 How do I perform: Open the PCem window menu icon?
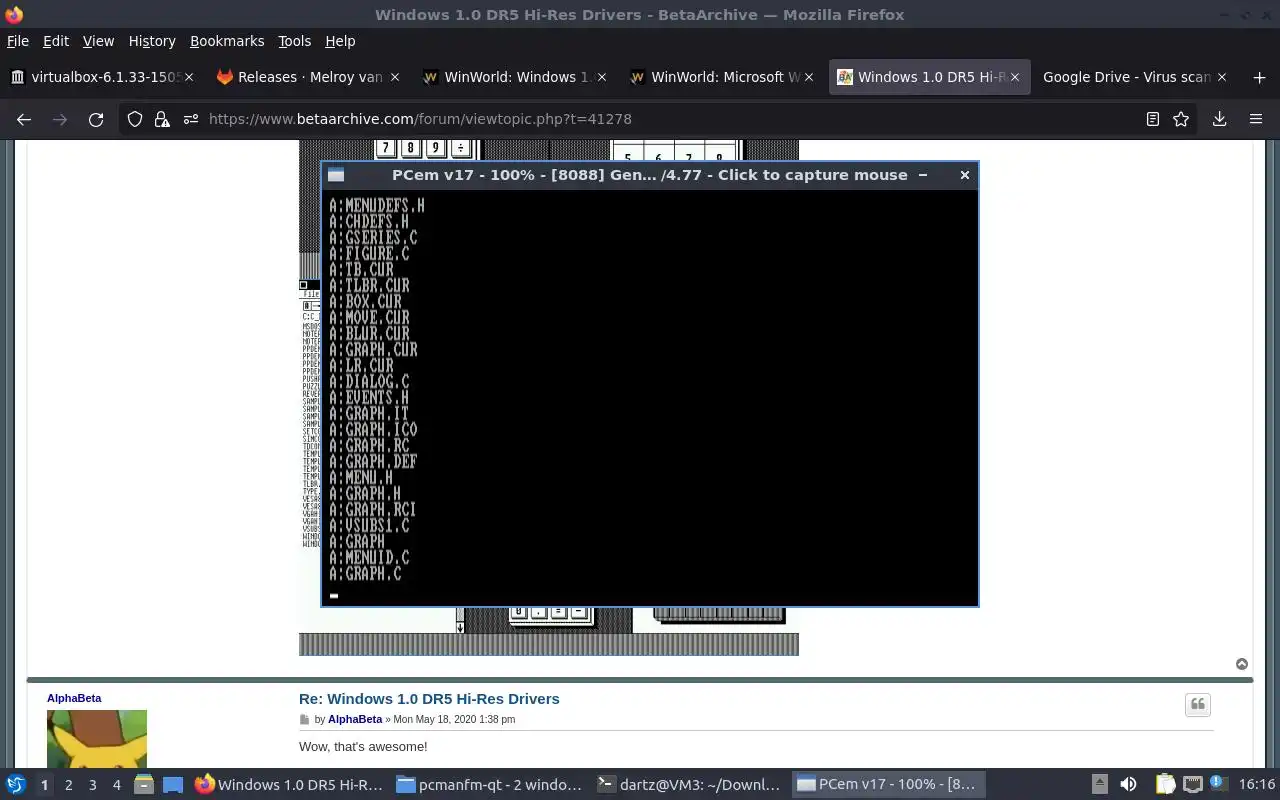tap(336, 175)
